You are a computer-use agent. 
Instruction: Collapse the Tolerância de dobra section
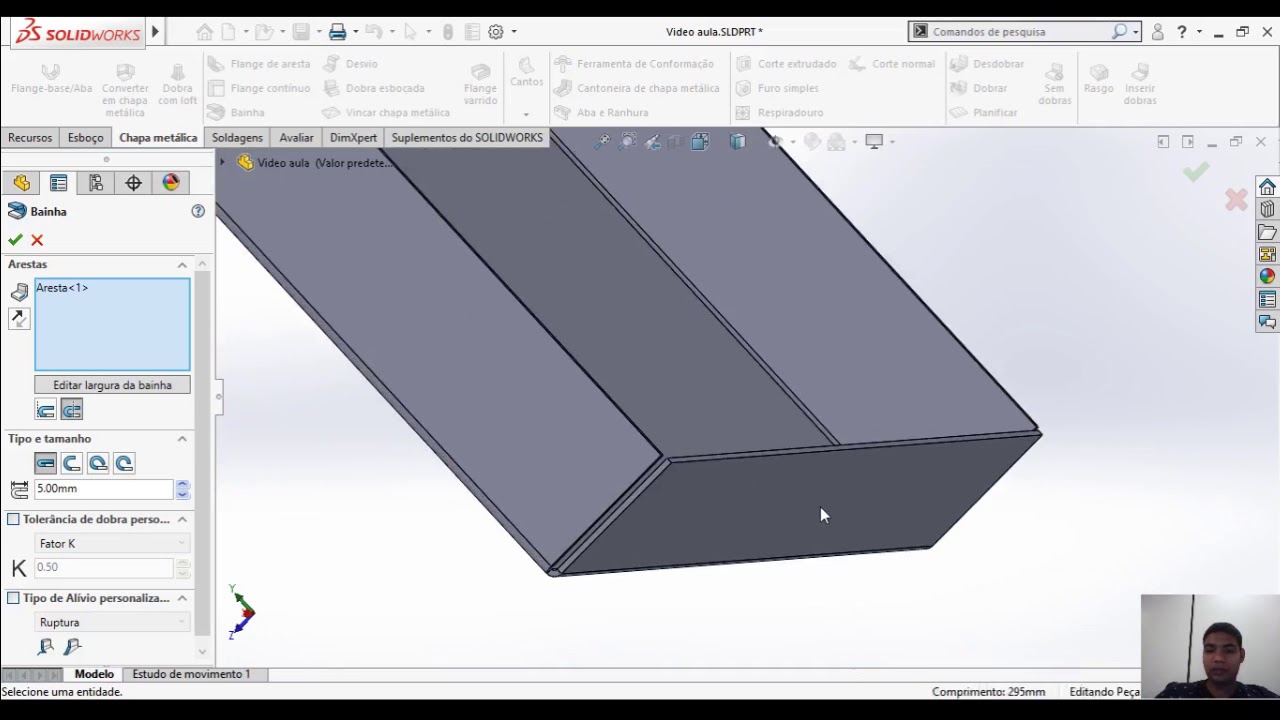tap(182, 519)
